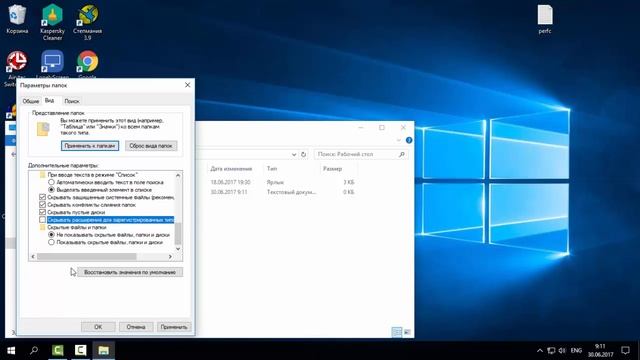Click the list scroll-up arrow
The height and width of the screenshot is (360, 640).
[178, 175]
